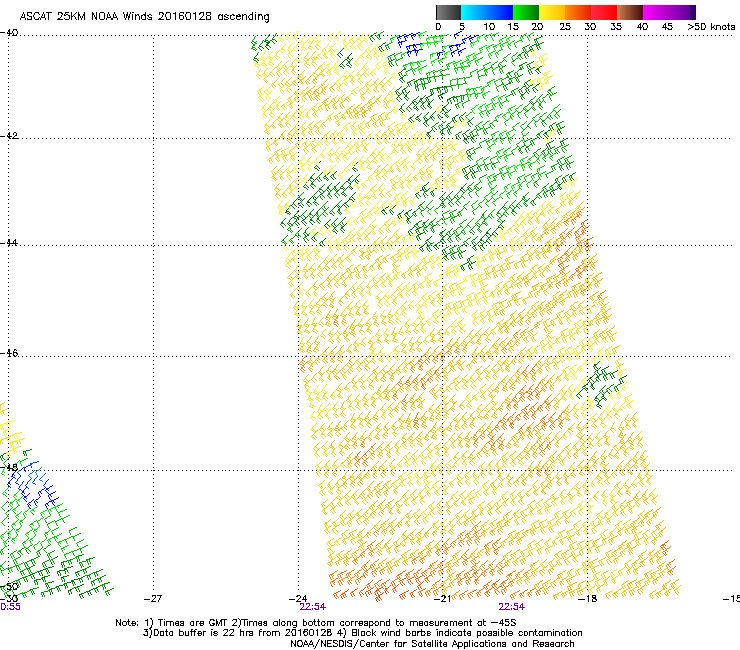This screenshot has height=650, width=740.
Task: Click legend tick label '25'
Action: (x=565, y=27)
